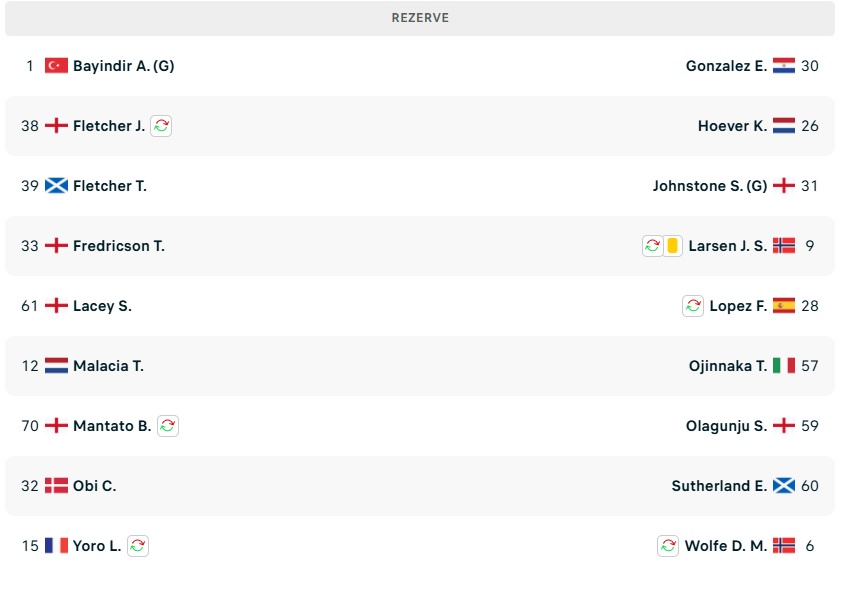The image size is (844, 590).
Task: Click Danish flag next to Obi C.
Action: (56, 486)
